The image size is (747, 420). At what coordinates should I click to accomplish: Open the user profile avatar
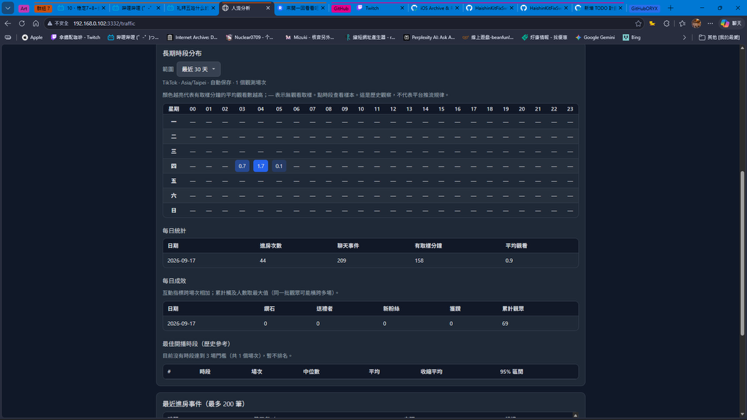coord(697,23)
